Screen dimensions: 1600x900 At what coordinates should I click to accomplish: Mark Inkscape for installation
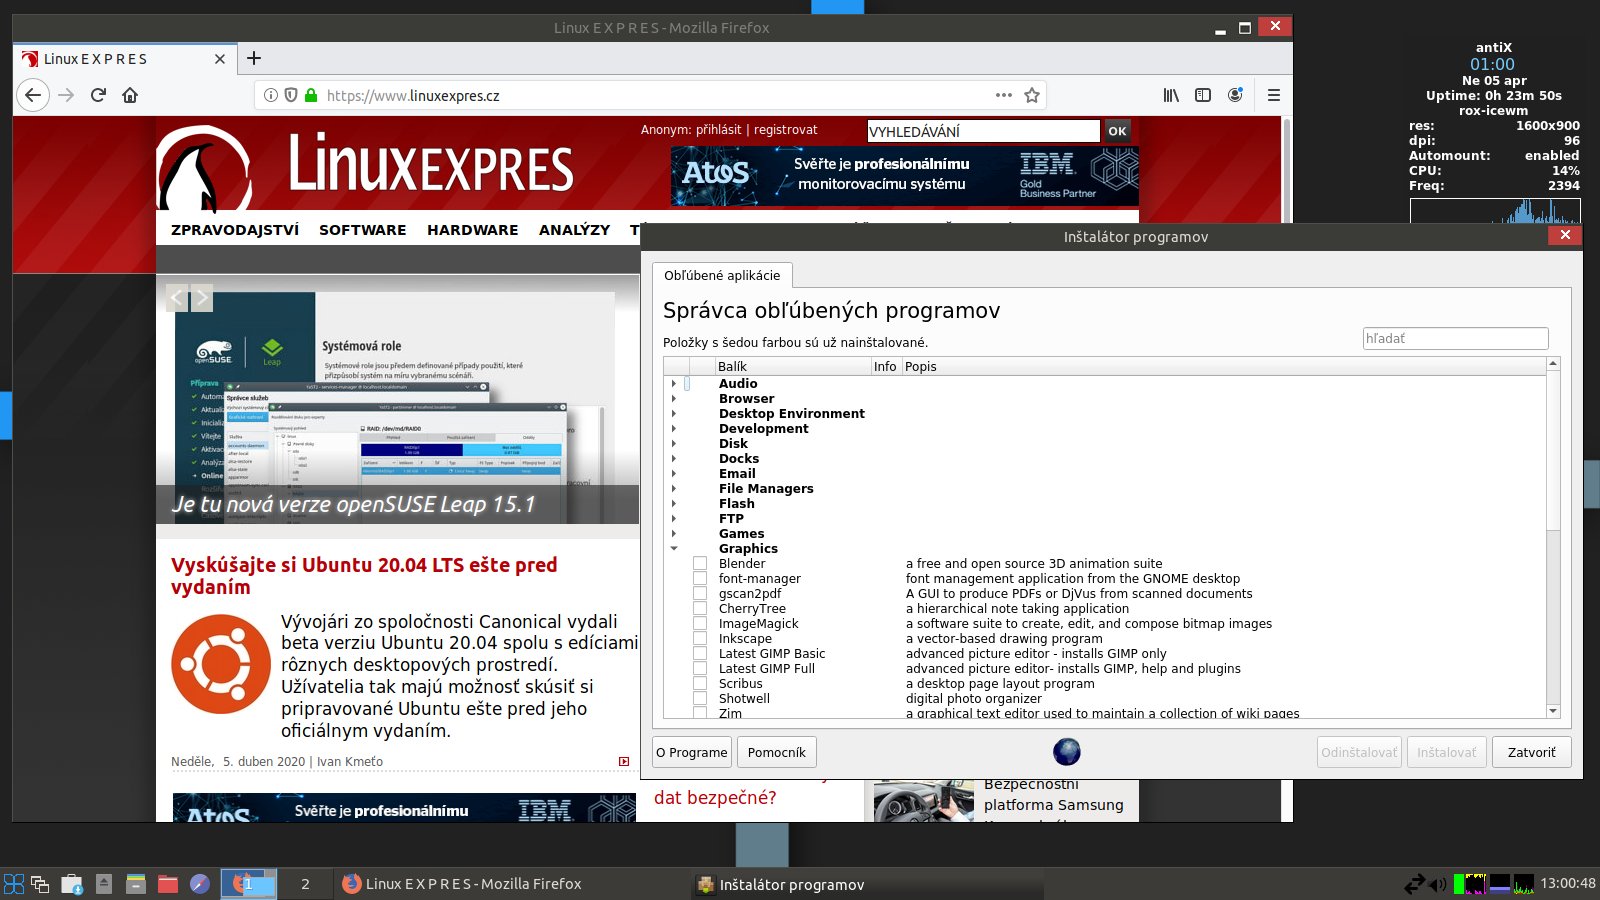pyautogui.click(x=700, y=639)
